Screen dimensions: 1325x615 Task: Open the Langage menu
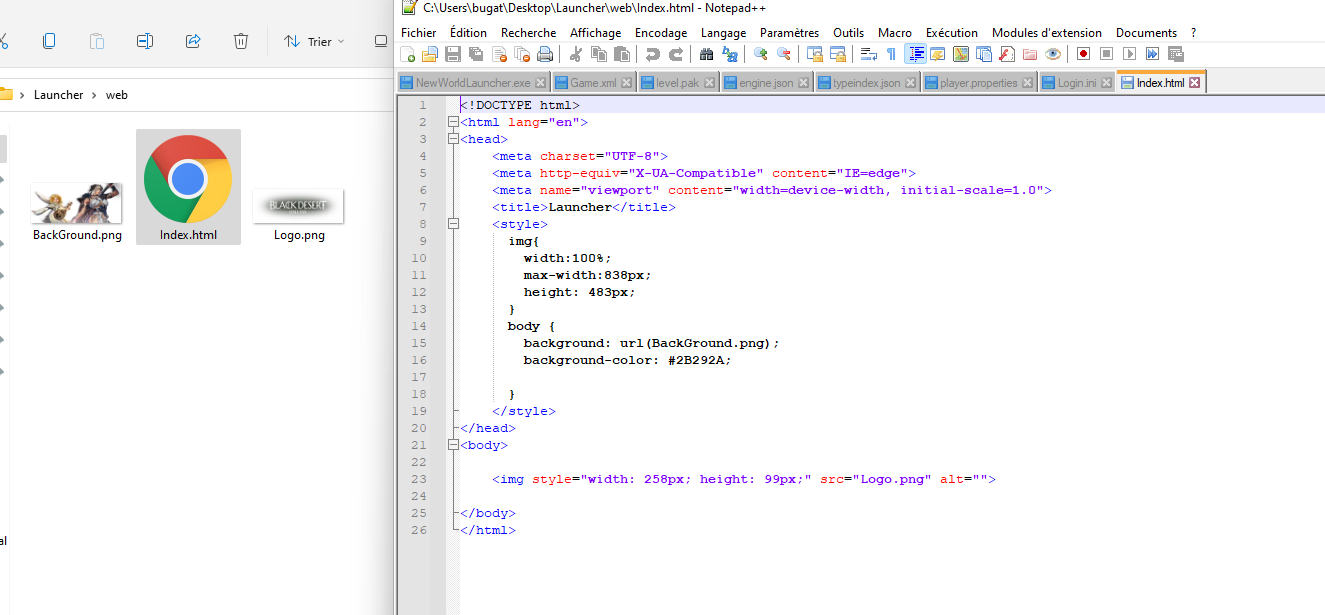click(x=724, y=33)
